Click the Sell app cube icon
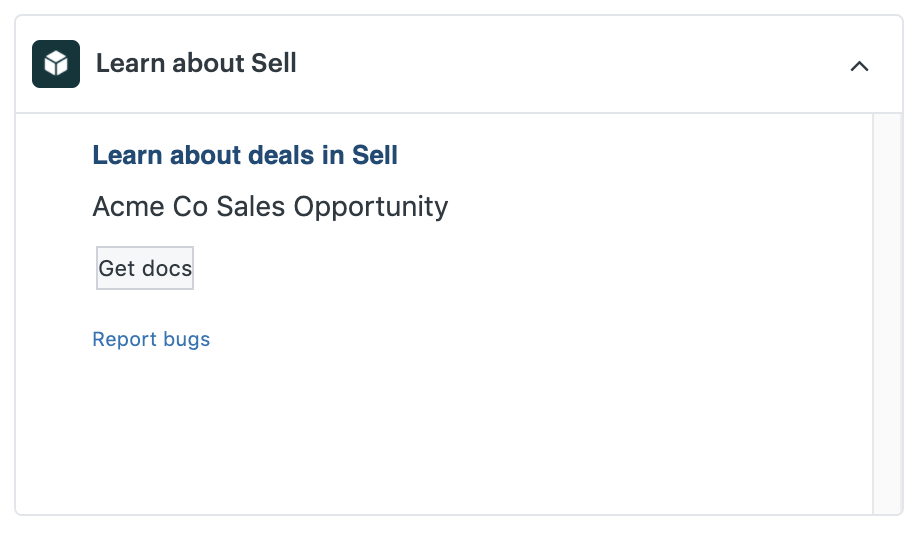The height and width of the screenshot is (536, 916). (x=56, y=64)
